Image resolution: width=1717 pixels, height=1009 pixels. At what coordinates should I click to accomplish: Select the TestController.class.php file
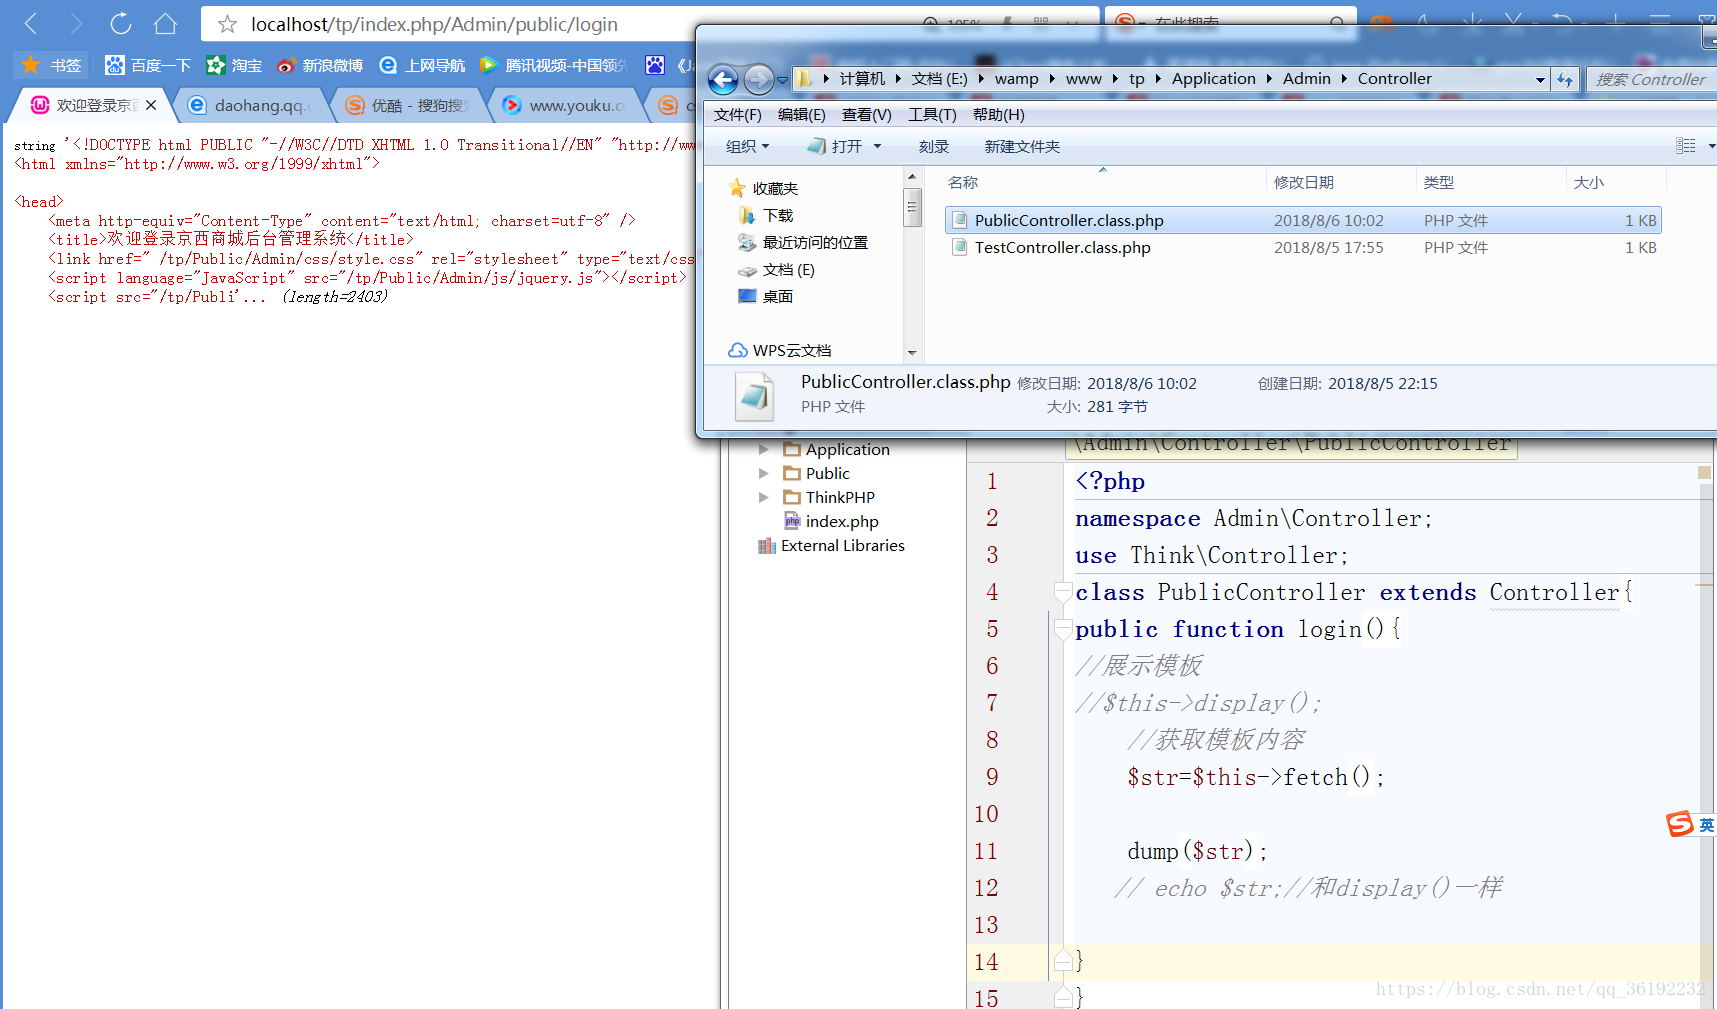coord(1303,247)
